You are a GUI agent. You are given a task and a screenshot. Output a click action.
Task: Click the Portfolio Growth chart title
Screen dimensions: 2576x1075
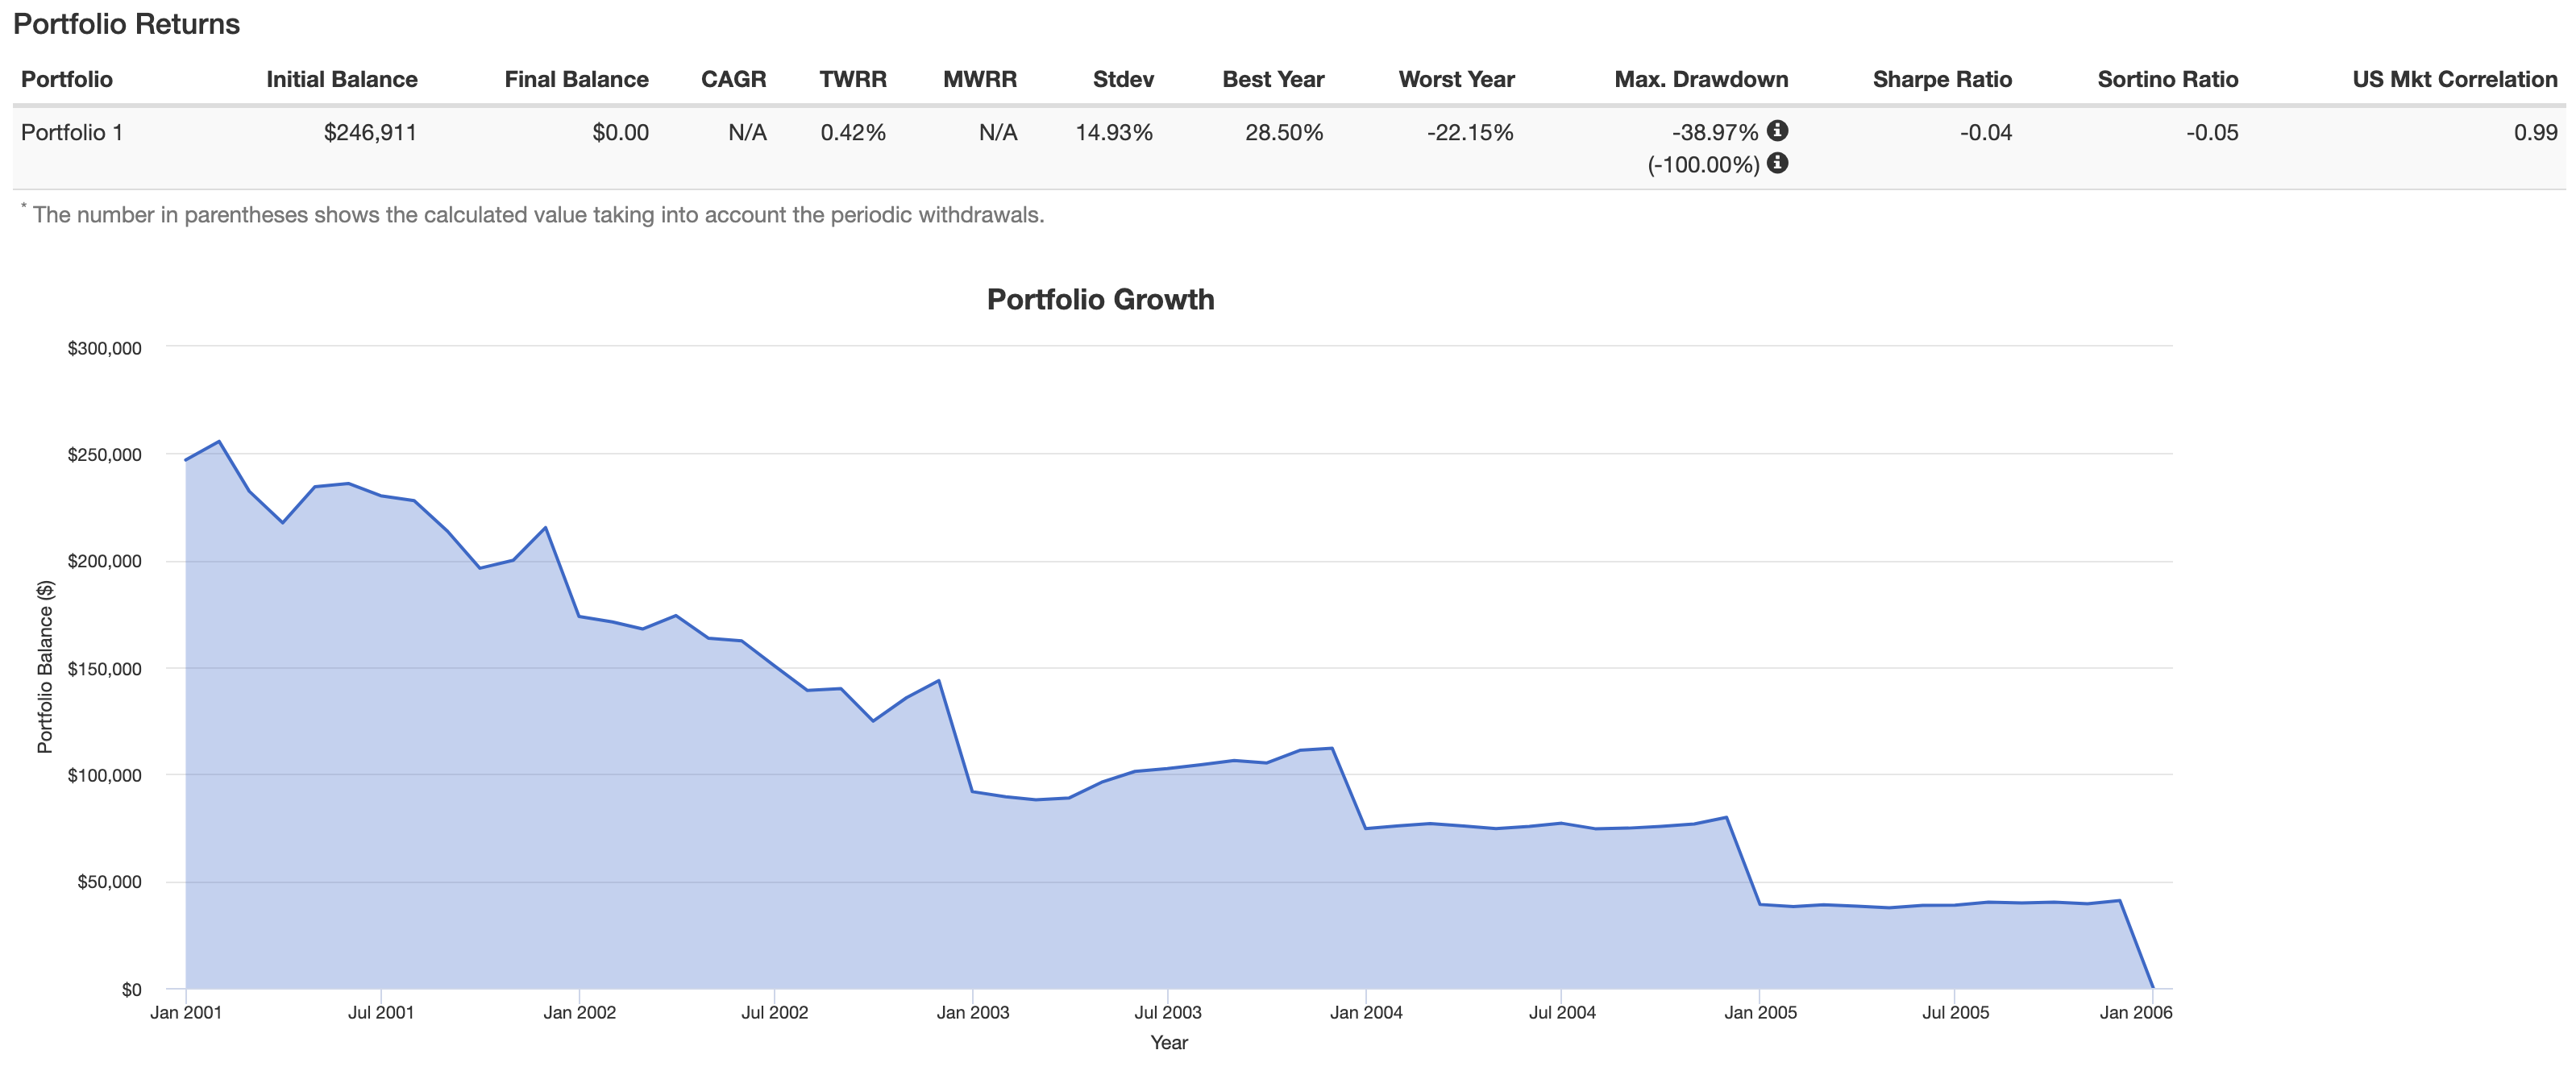coord(1100,299)
